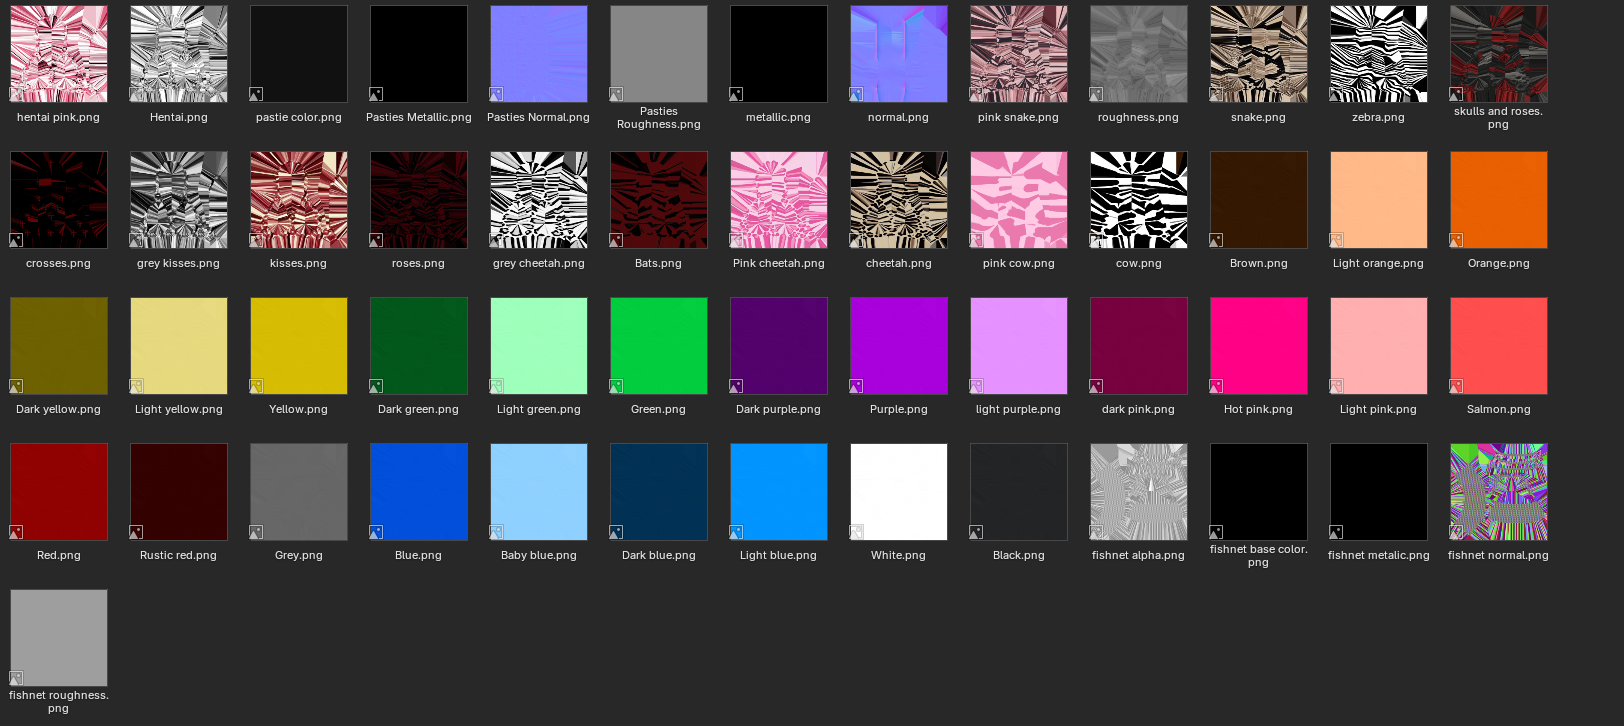Click the Pasties Roughness.png label
1624x726 pixels.
659,118
